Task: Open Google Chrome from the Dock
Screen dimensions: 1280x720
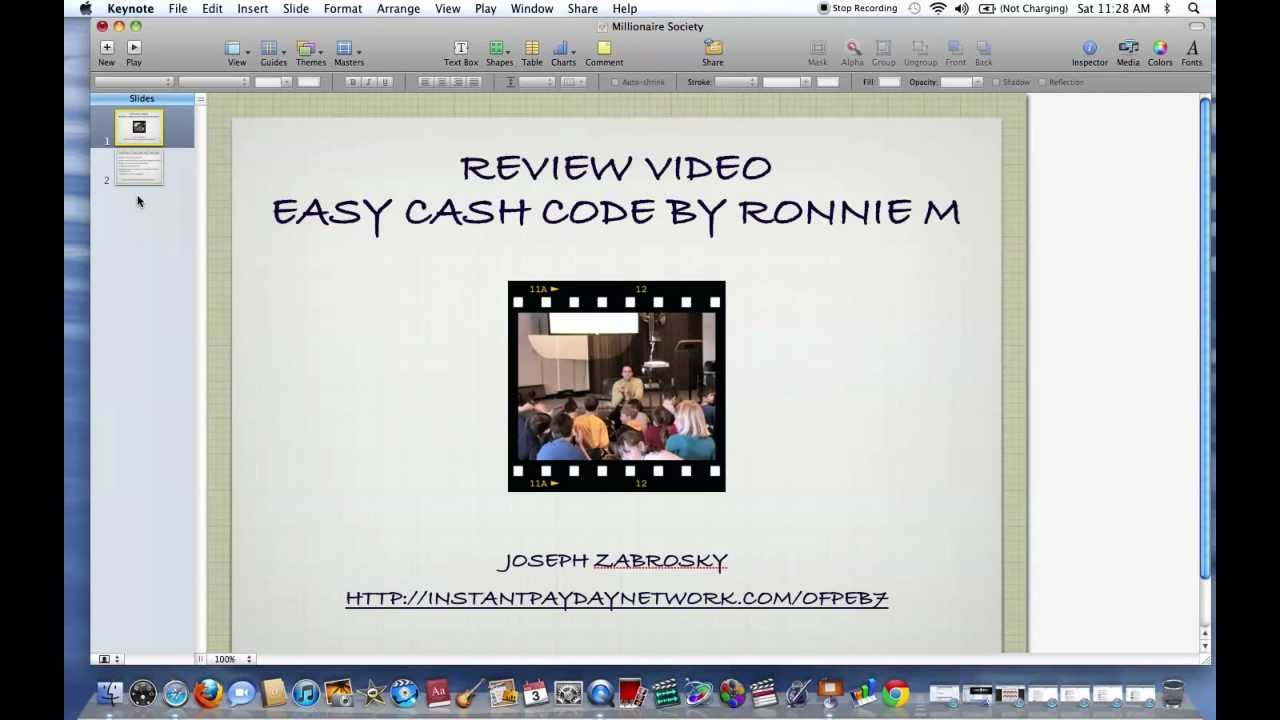Action: click(895, 693)
